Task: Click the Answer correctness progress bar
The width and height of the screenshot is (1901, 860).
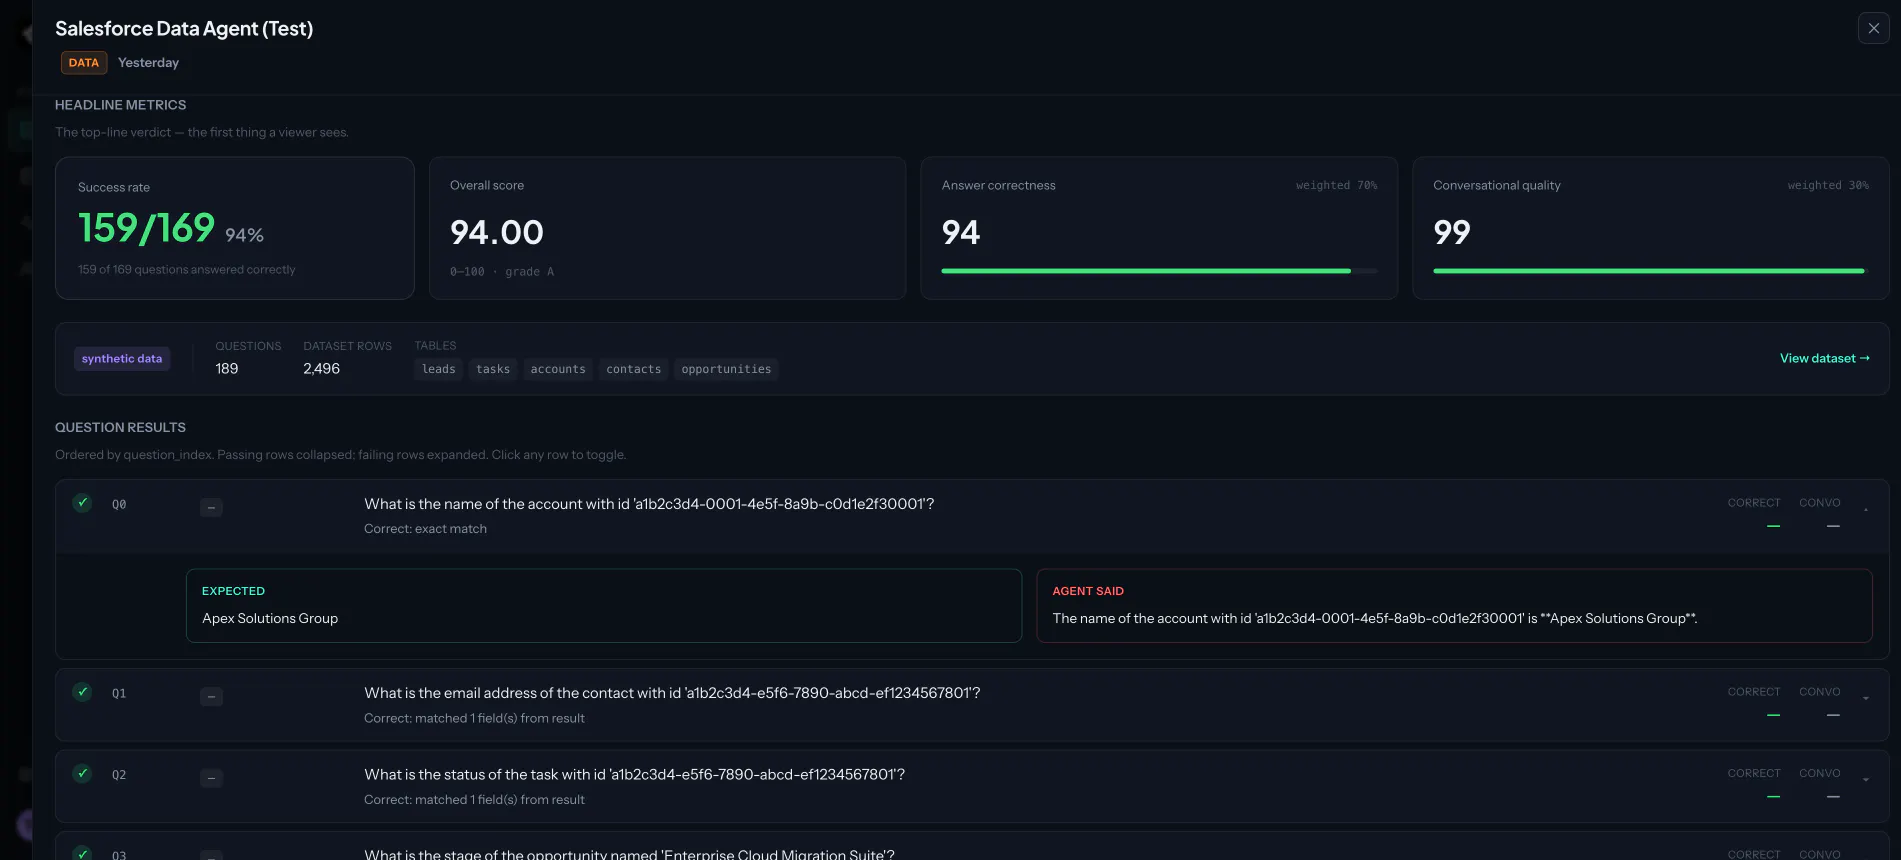Action: pyautogui.click(x=1159, y=271)
